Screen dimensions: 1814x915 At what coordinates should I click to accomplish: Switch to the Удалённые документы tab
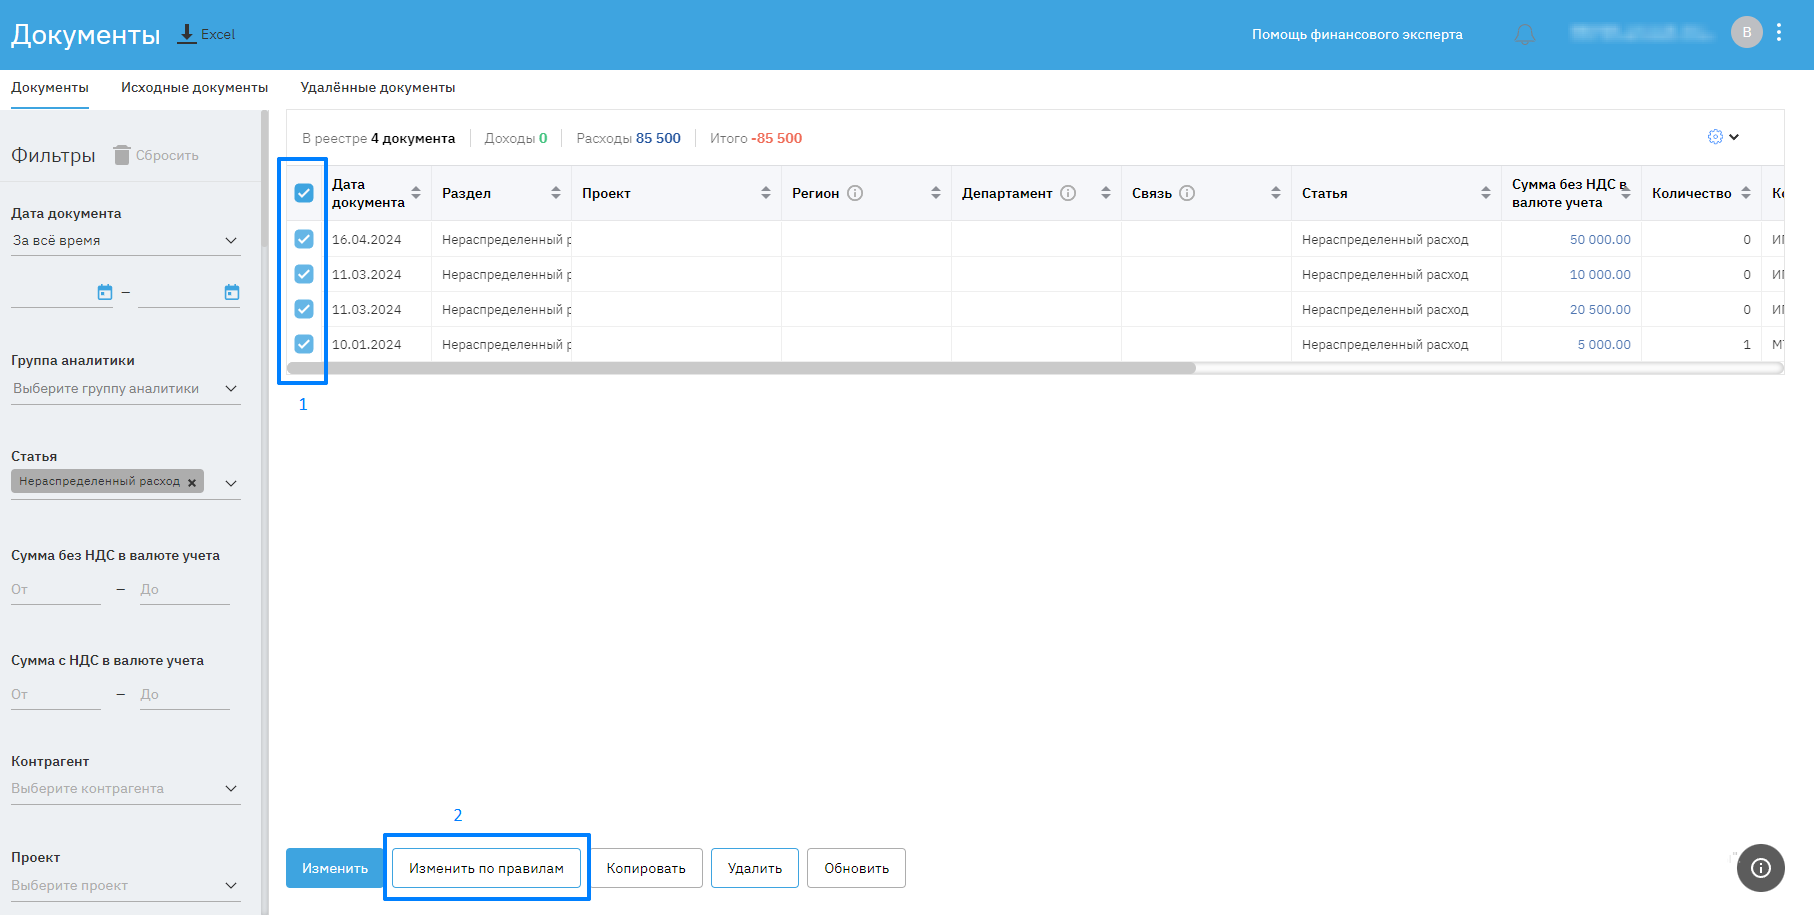[x=377, y=88]
